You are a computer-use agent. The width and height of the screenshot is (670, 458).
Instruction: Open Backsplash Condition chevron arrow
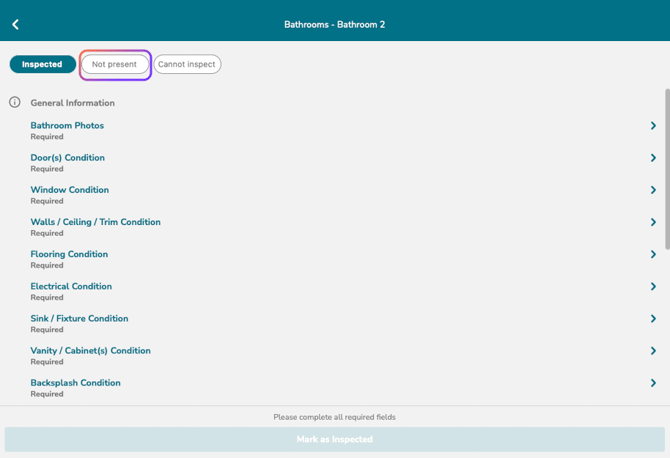pos(653,383)
